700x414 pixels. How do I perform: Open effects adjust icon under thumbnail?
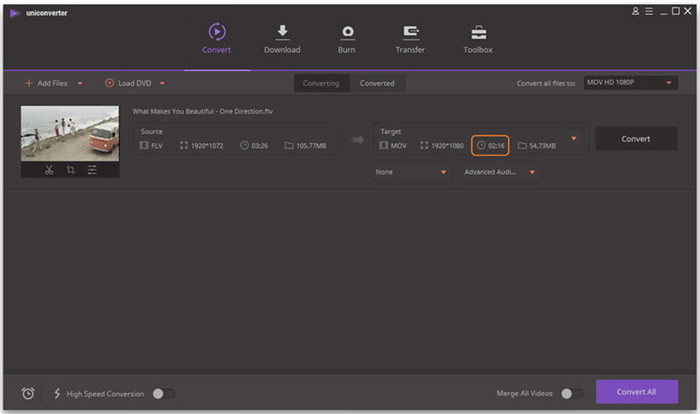(92, 170)
